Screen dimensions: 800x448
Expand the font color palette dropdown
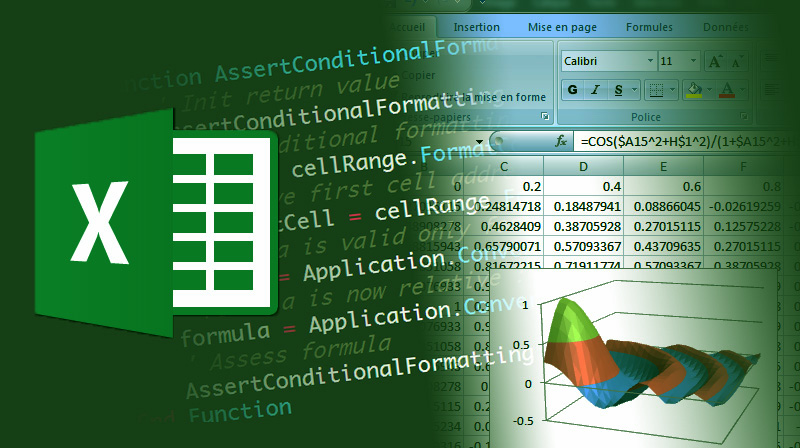click(x=742, y=90)
